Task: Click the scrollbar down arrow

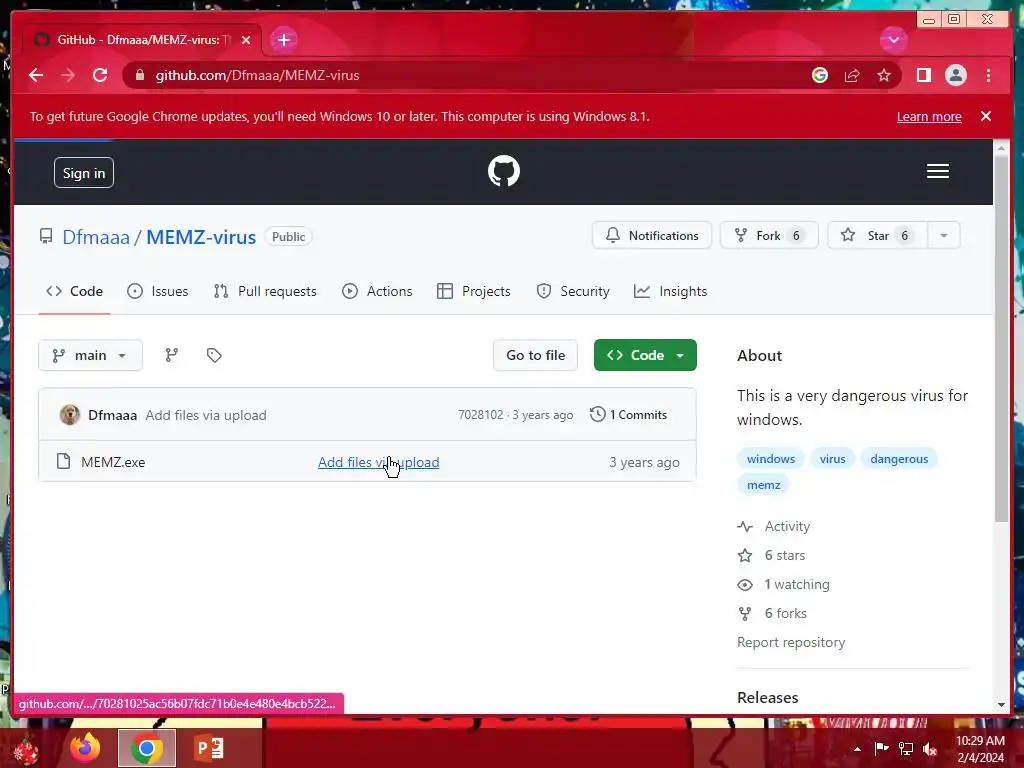Action: click(x=1001, y=705)
